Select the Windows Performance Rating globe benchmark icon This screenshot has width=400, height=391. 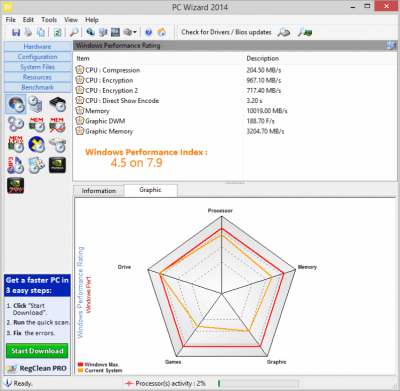coord(16,104)
